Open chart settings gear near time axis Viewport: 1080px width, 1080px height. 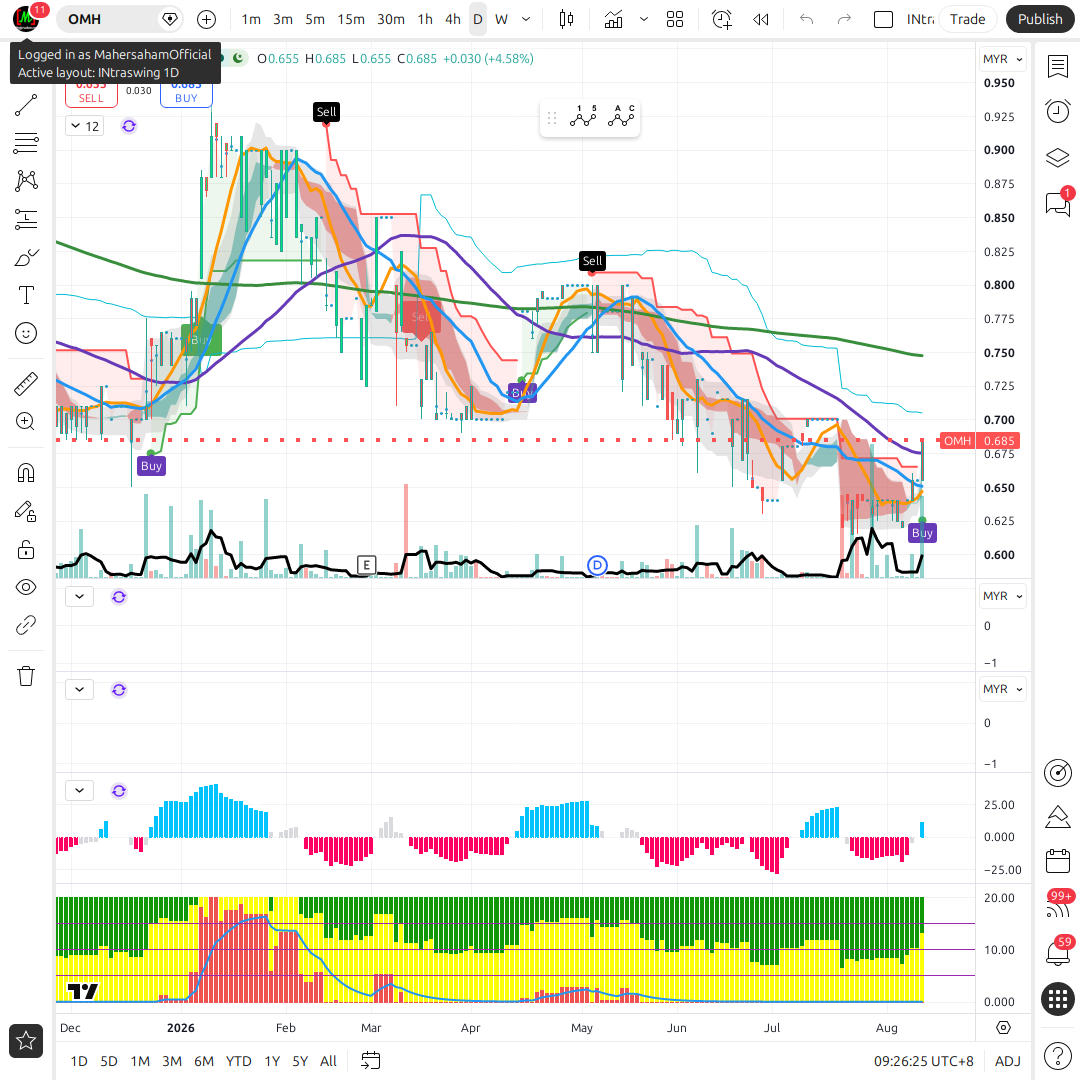[1004, 1028]
